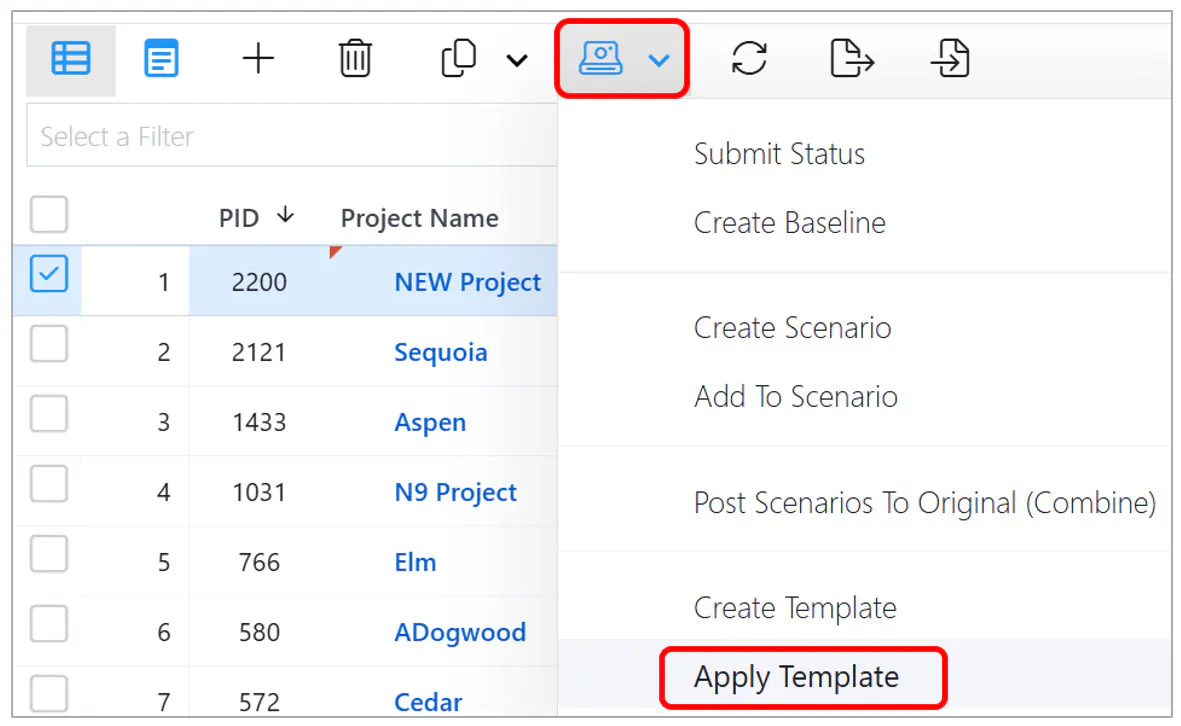Screen dimensions: 1181x726
Task: Click the PID cell 2200
Action: [x=259, y=282]
